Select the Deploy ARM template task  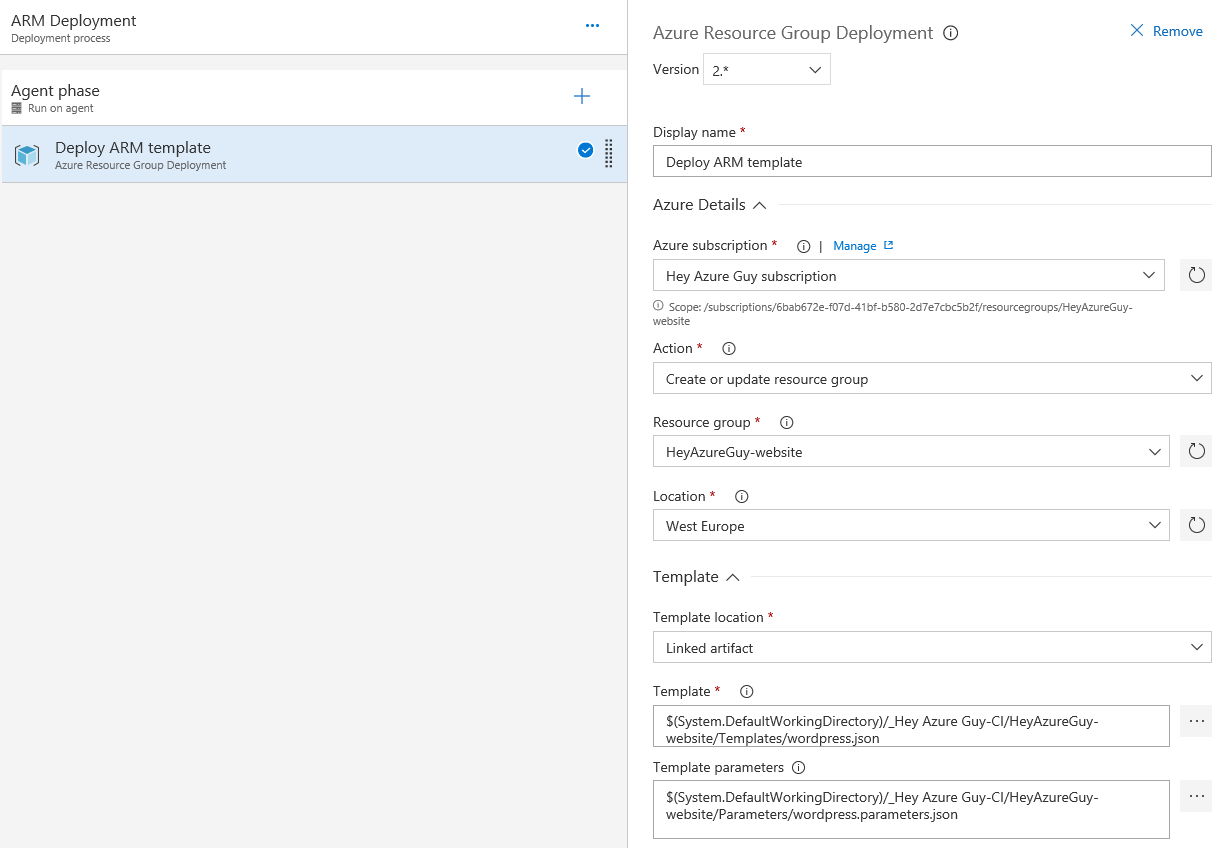click(x=314, y=154)
